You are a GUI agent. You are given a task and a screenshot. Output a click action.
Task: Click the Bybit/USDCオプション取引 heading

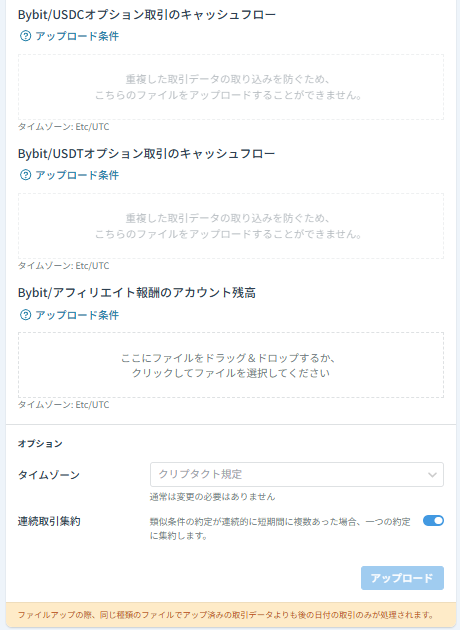coord(147,14)
